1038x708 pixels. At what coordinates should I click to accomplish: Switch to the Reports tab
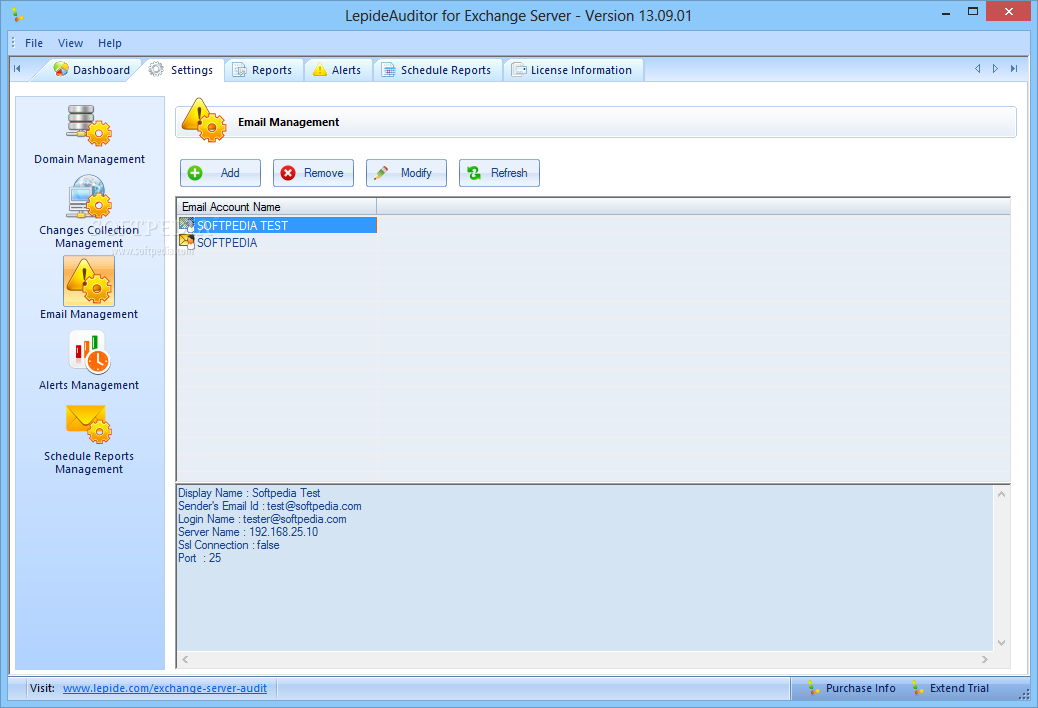click(263, 70)
